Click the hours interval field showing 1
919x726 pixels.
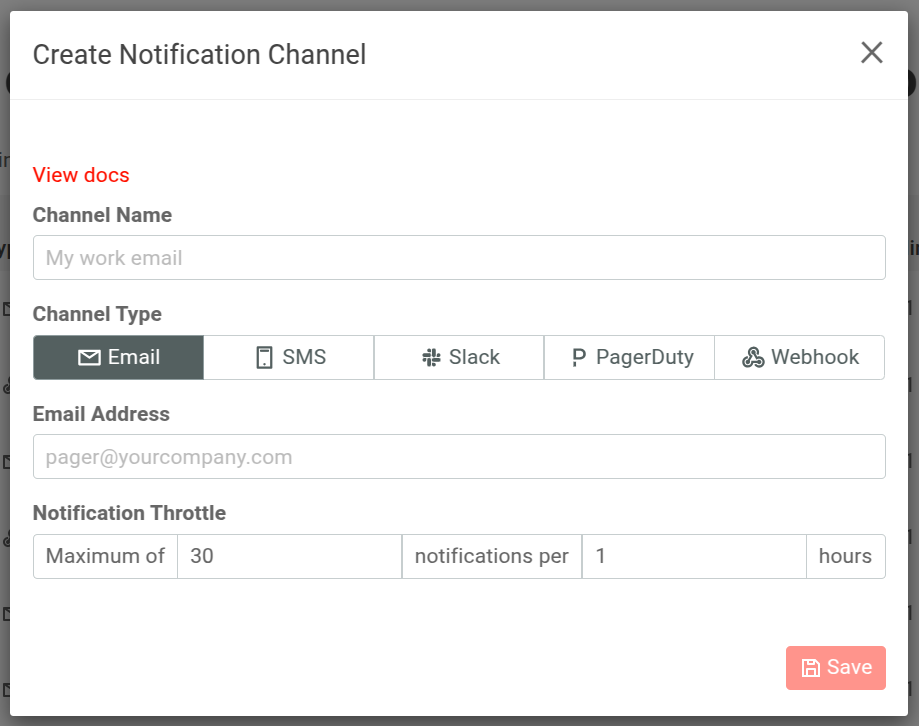tap(694, 556)
